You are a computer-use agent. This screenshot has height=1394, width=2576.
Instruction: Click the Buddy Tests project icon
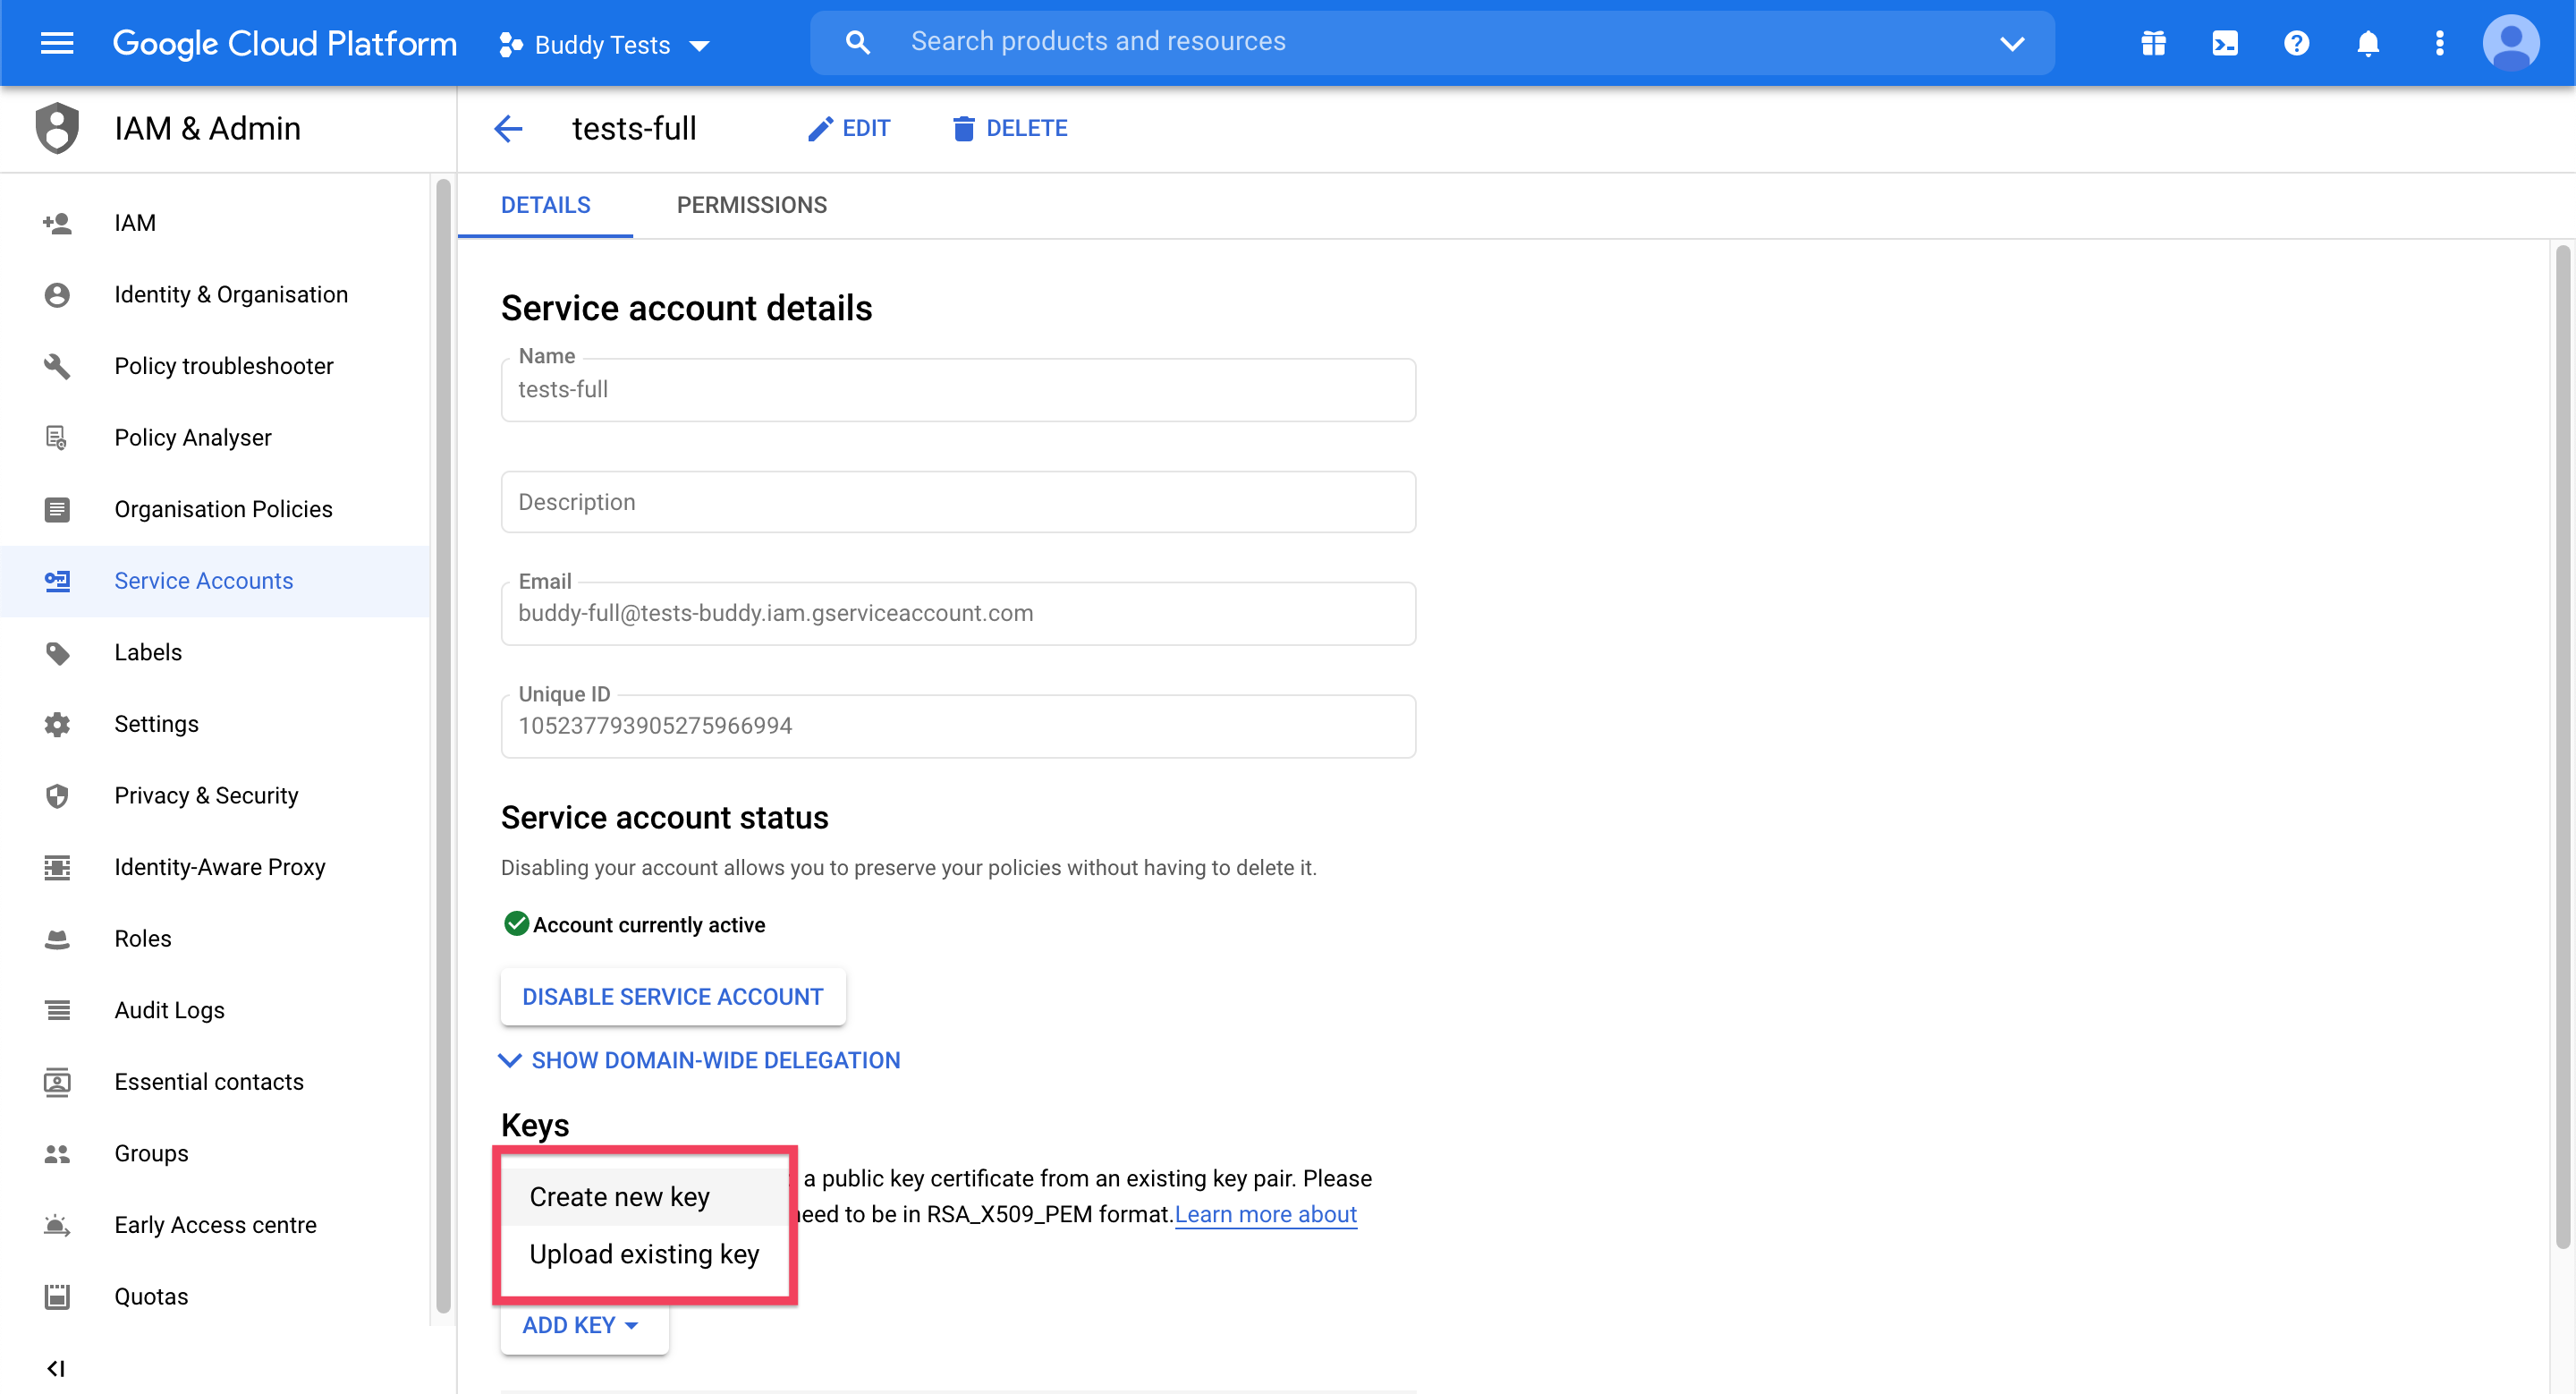pyautogui.click(x=511, y=44)
